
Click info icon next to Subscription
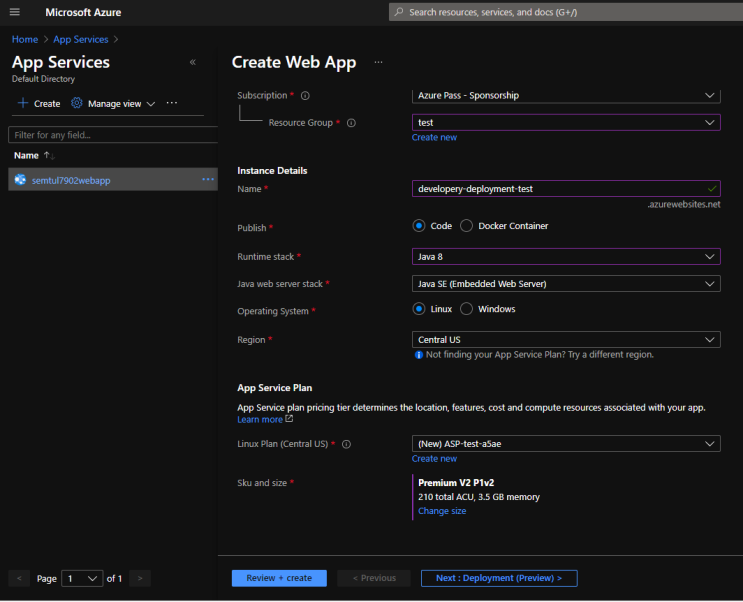305,96
